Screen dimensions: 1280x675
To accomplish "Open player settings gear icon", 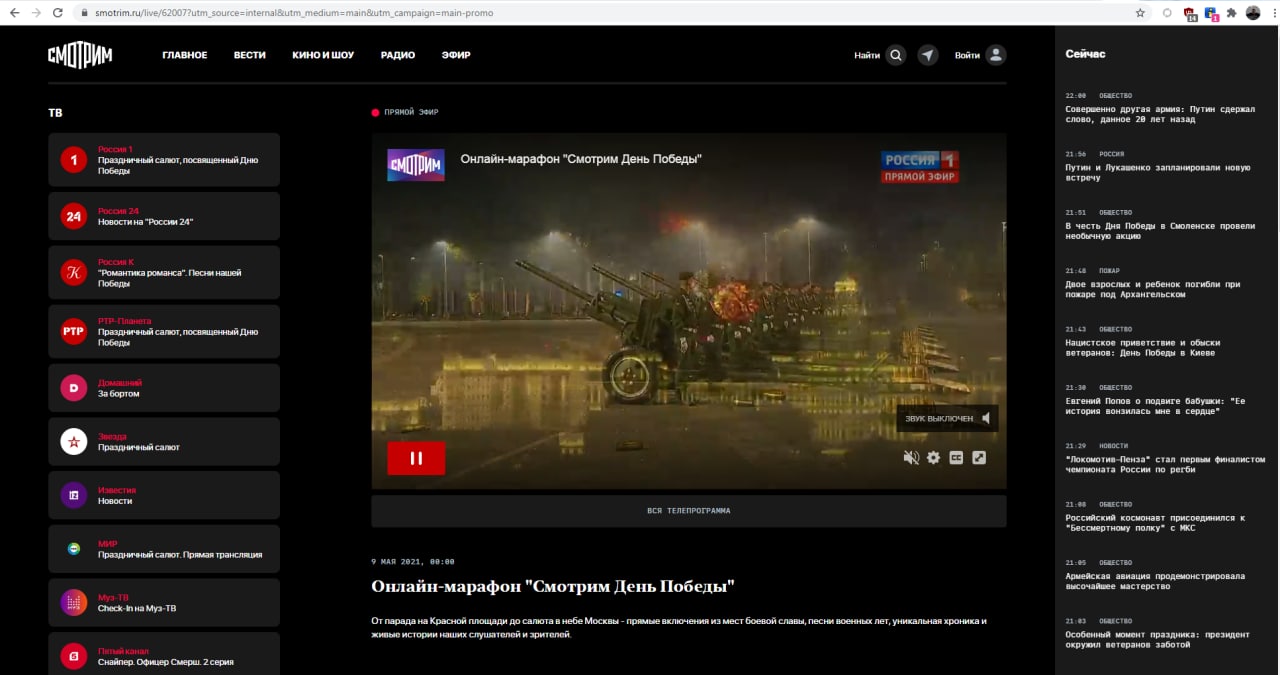I will (933, 457).
